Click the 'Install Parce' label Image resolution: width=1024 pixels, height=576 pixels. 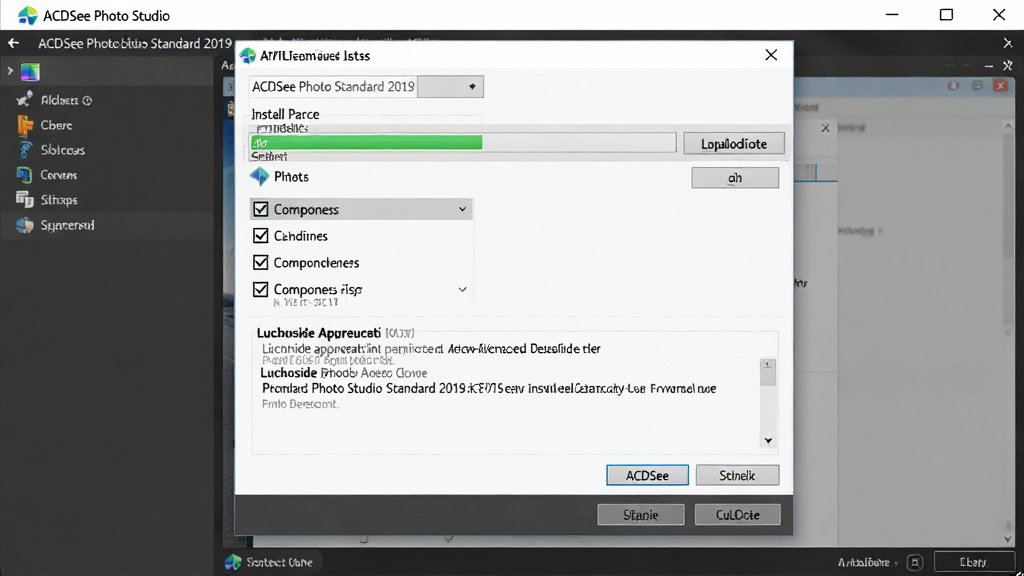285,114
